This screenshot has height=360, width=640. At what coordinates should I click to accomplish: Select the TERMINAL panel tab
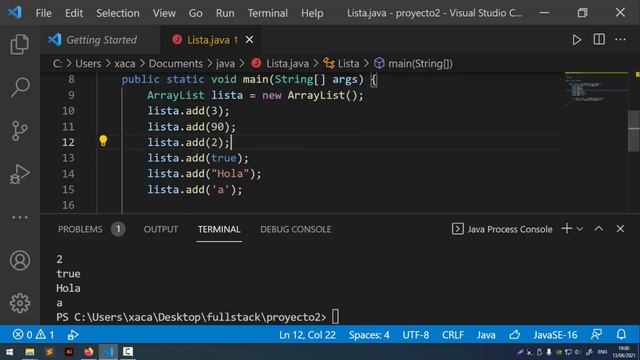(x=219, y=229)
